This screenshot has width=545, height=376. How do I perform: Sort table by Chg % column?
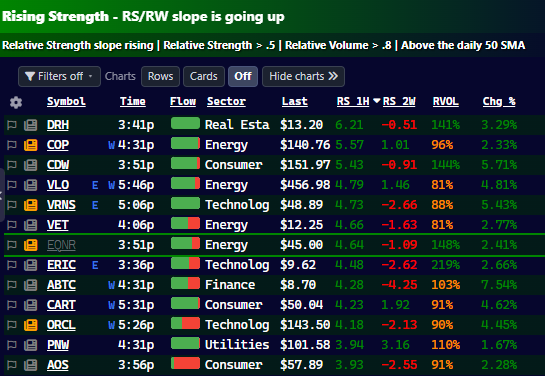tap(499, 101)
